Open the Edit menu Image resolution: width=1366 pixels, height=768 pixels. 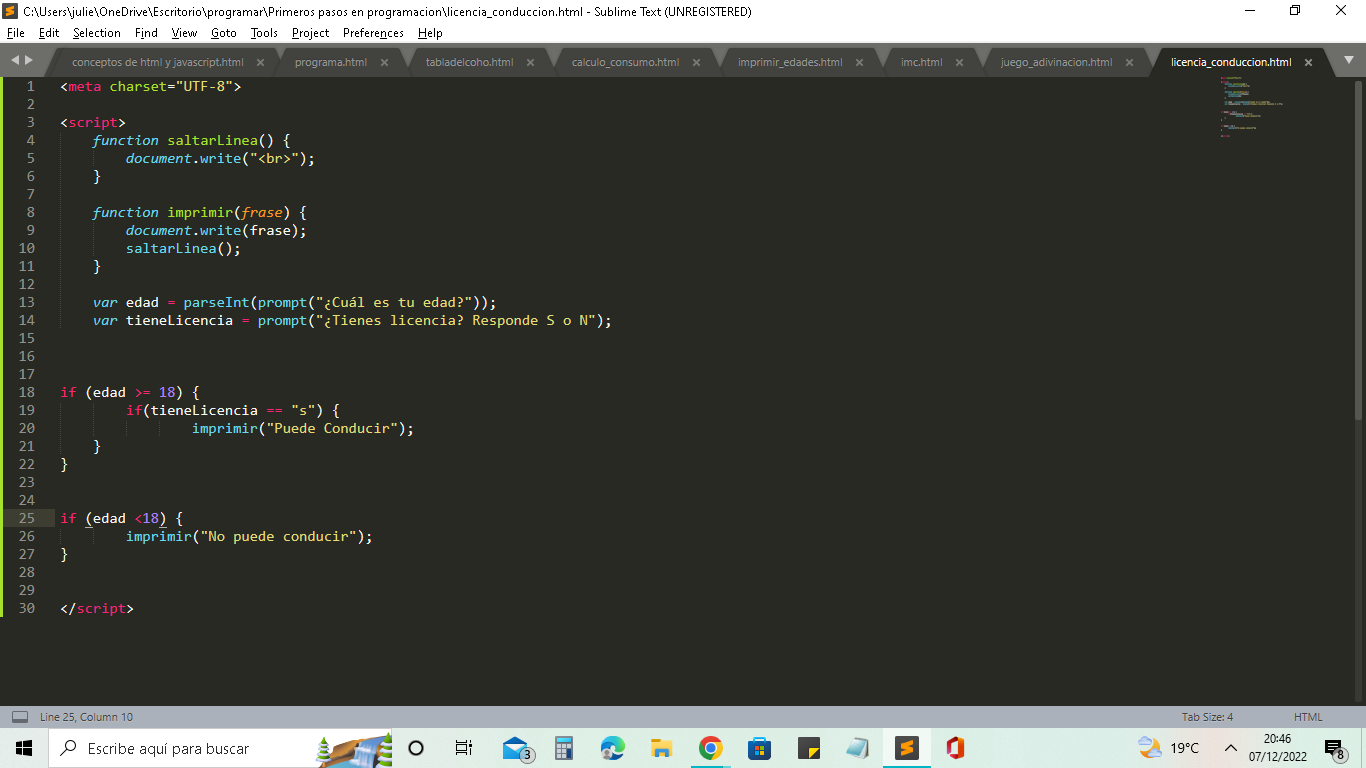point(49,33)
